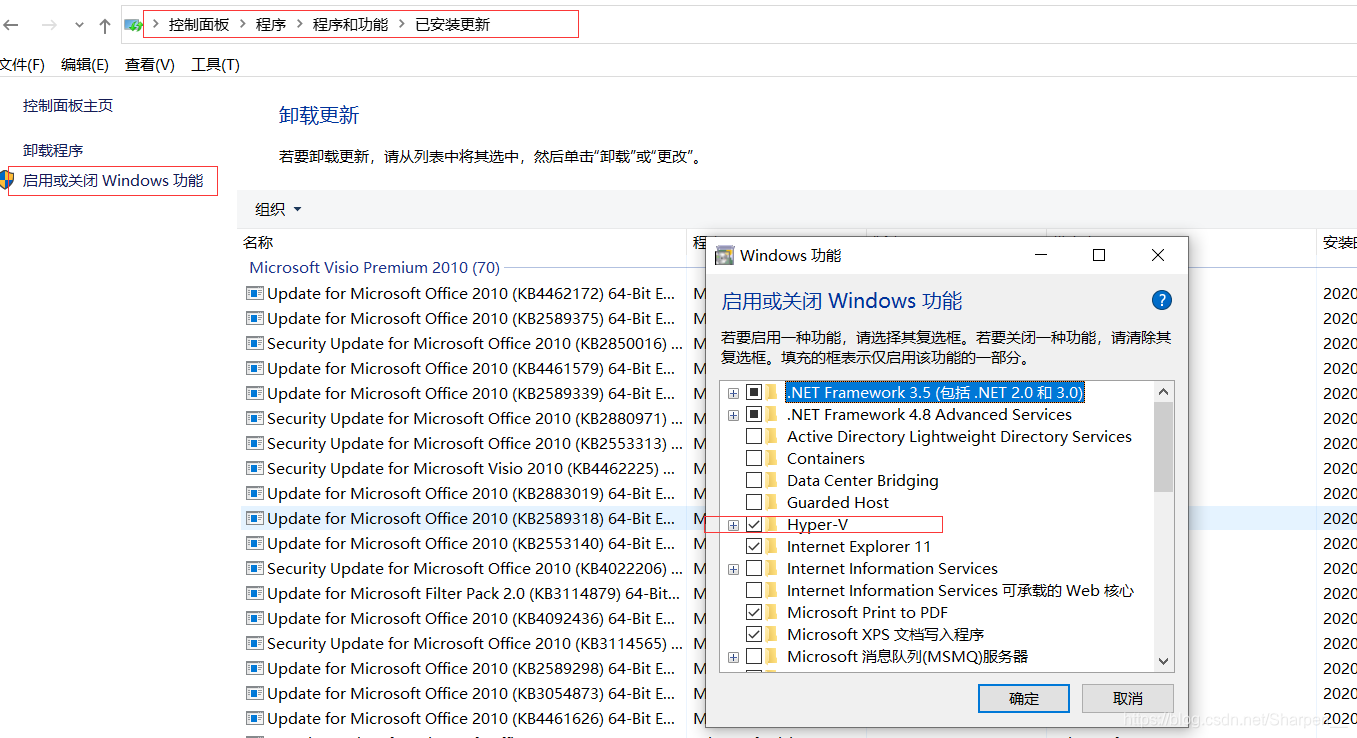Viewport: 1357px width, 738px height.
Task: Expand Internet Information Services node
Action: point(733,568)
